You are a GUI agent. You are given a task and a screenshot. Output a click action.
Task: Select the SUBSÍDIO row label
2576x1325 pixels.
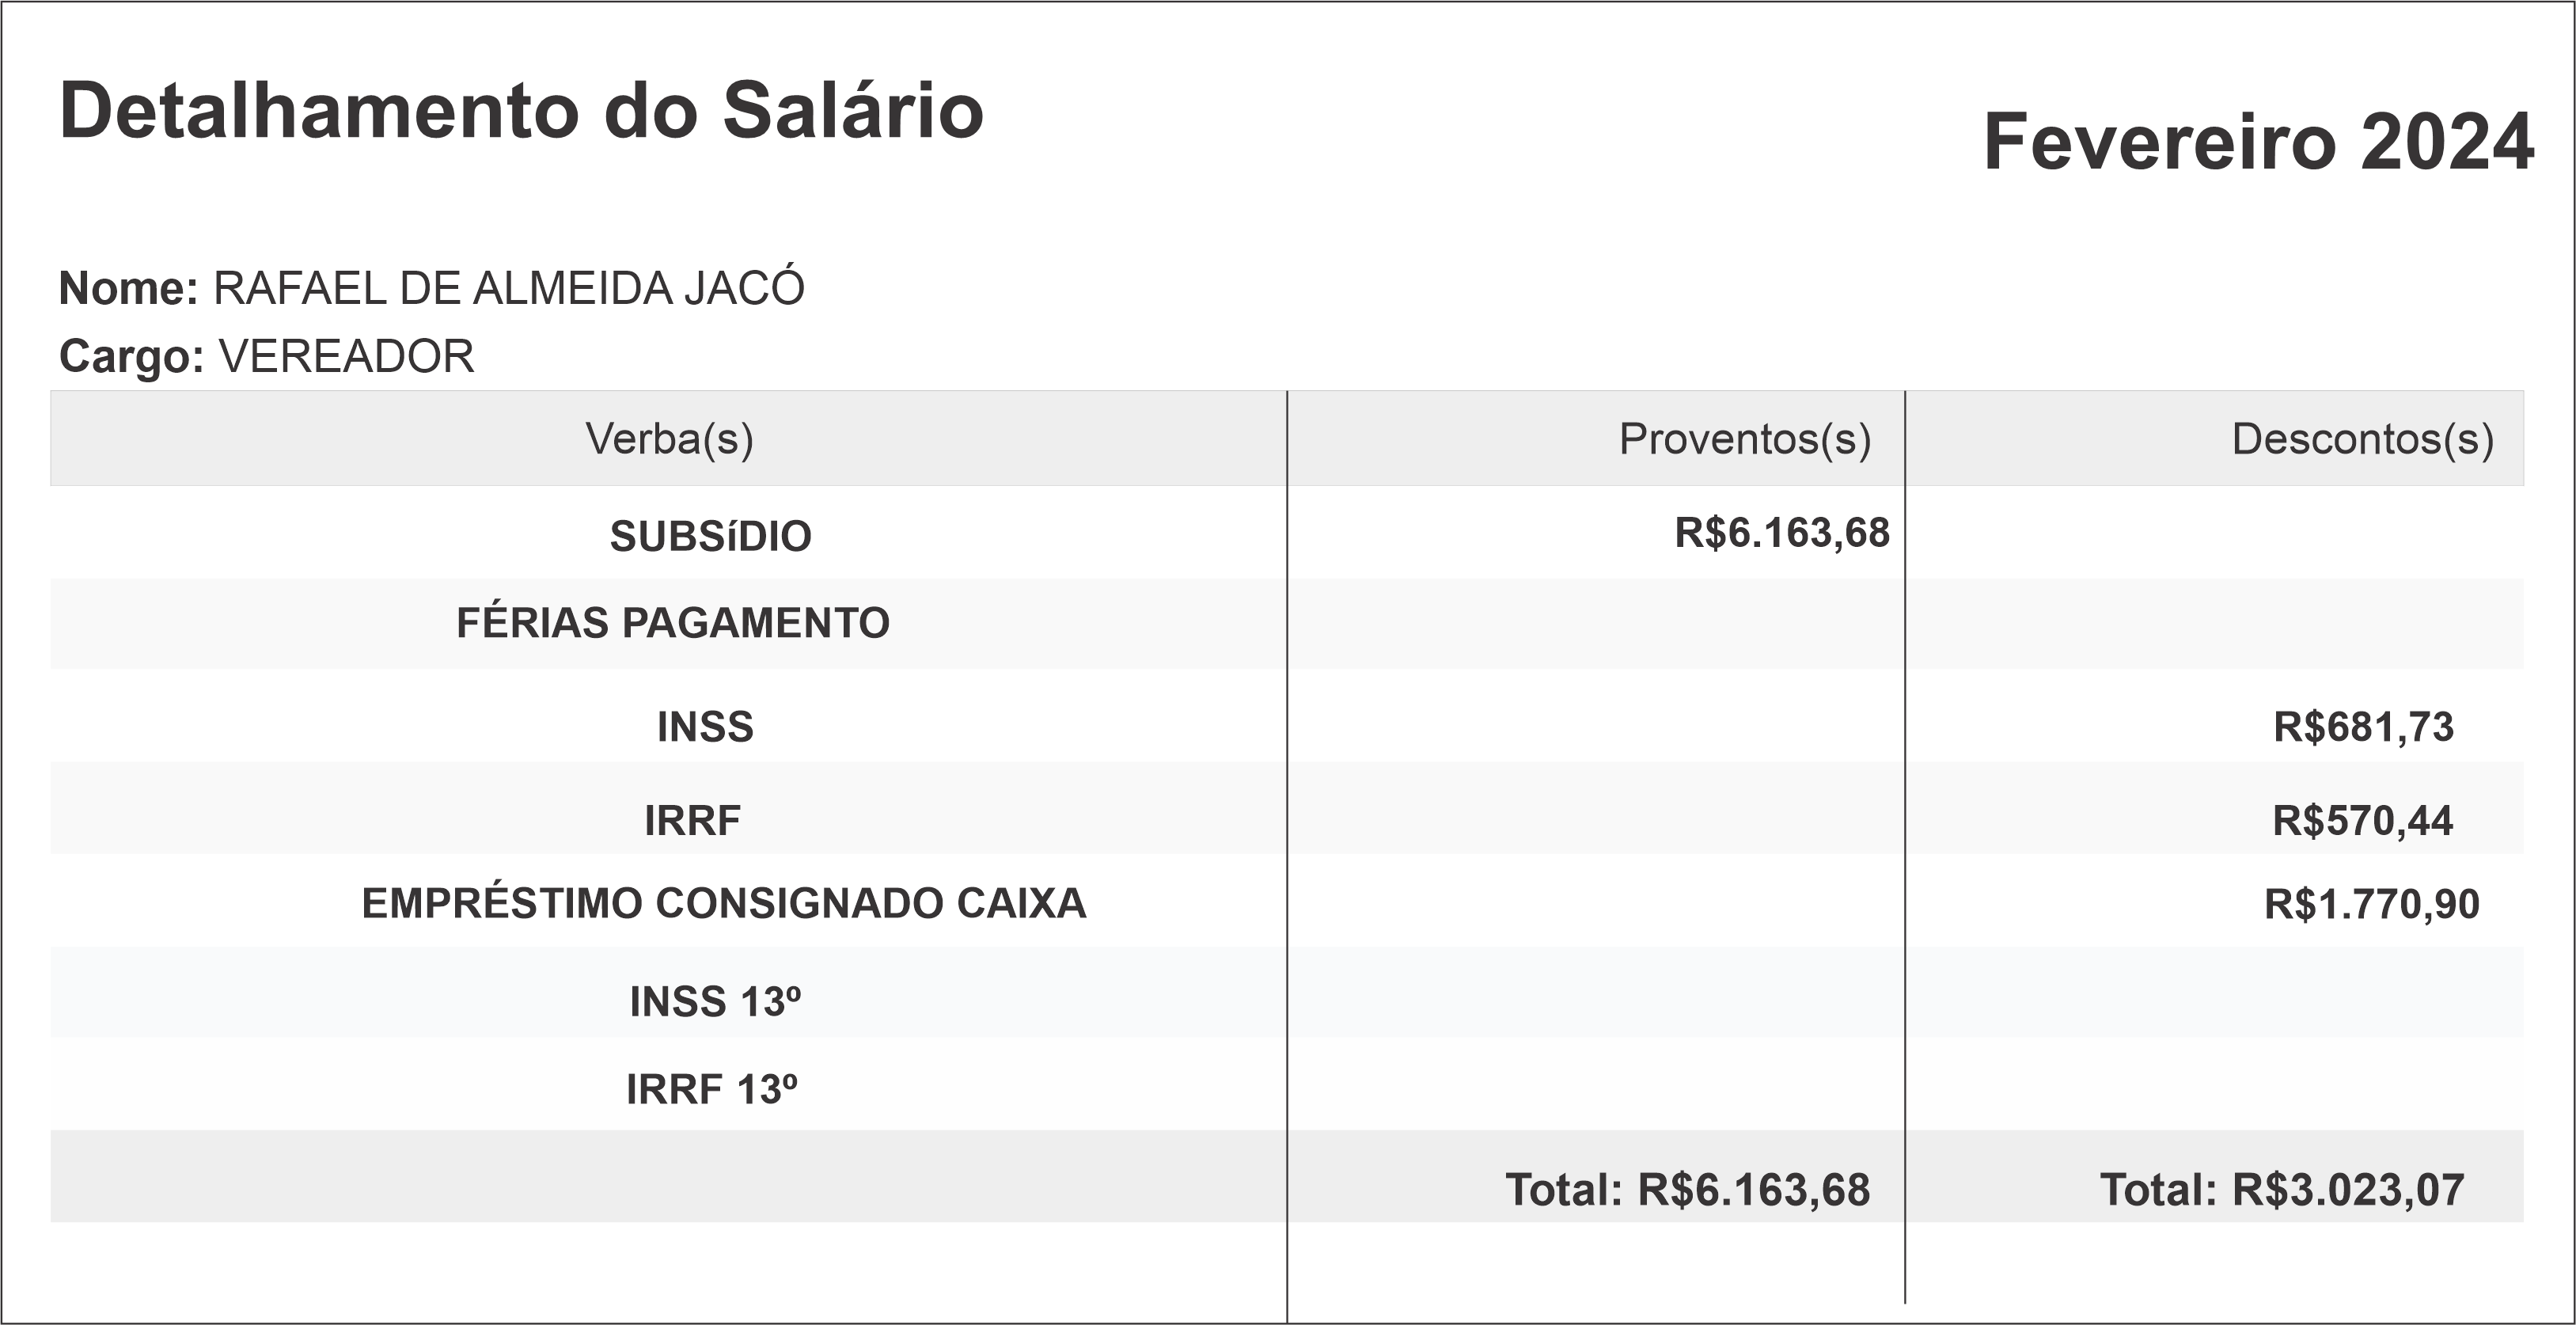coord(710,537)
